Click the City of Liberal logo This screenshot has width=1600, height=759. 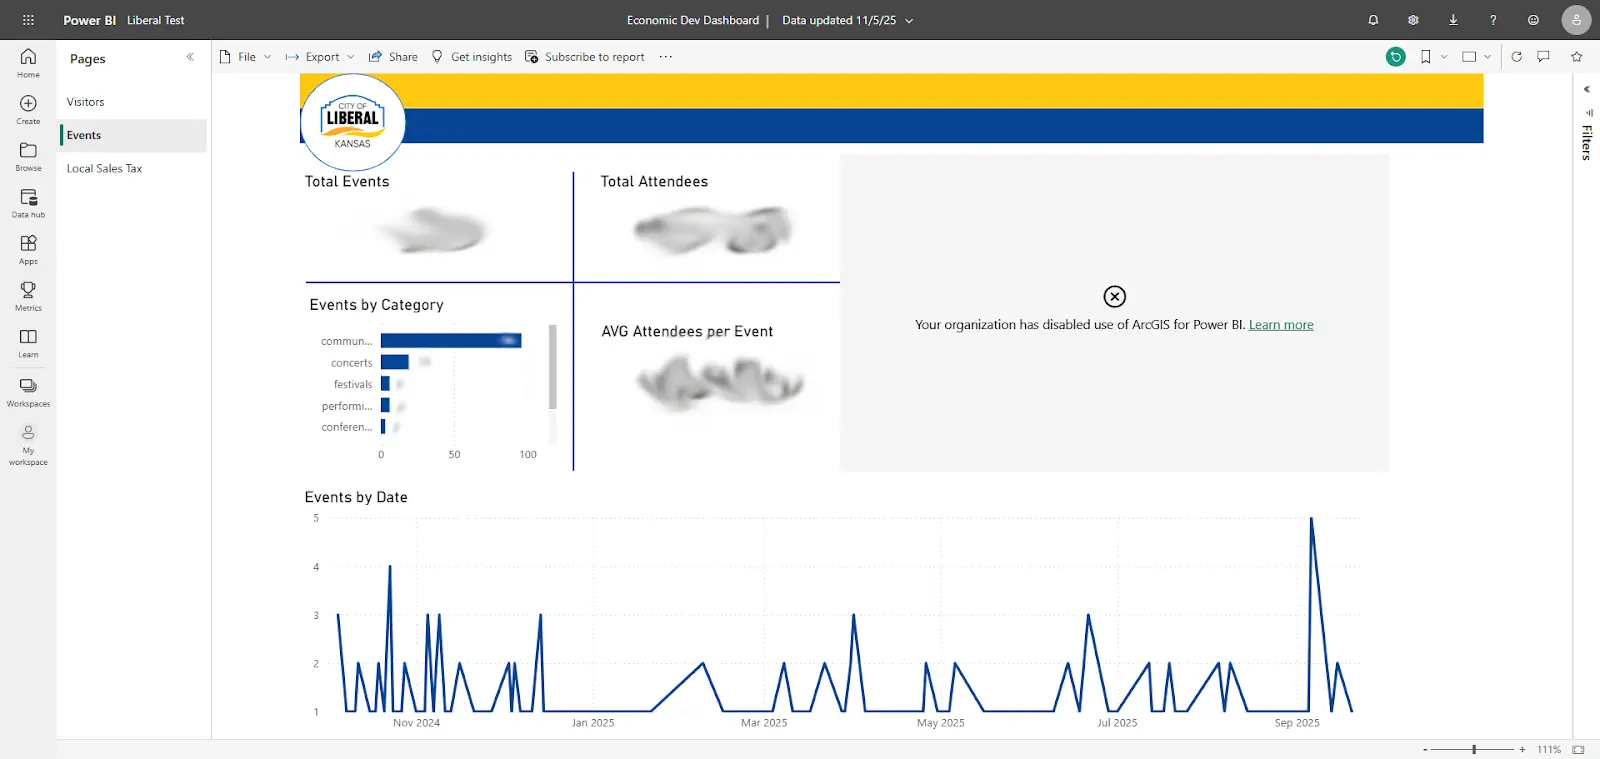pyautogui.click(x=353, y=122)
